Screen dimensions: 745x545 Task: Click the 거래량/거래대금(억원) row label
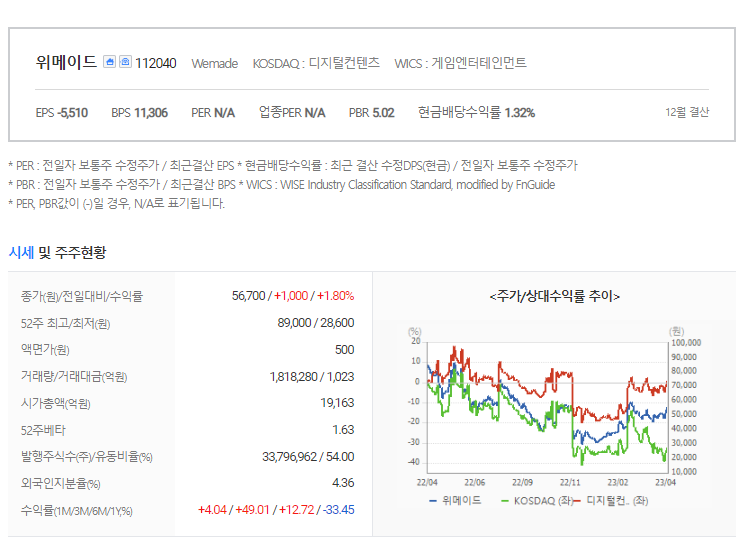(x=74, y=377)
